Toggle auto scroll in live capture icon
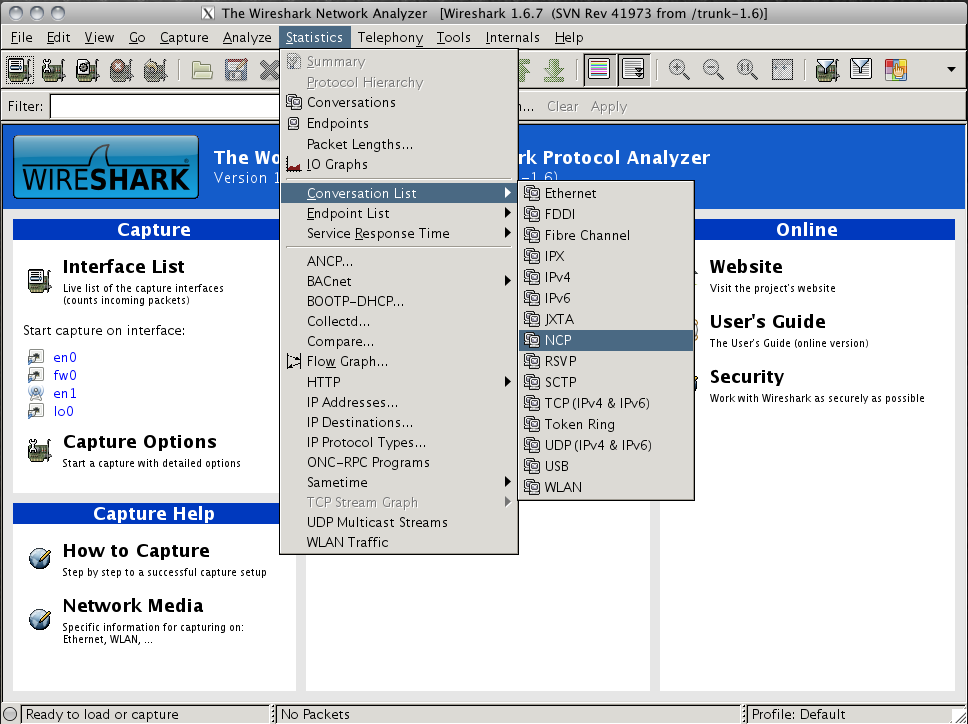 click(634, 70)
